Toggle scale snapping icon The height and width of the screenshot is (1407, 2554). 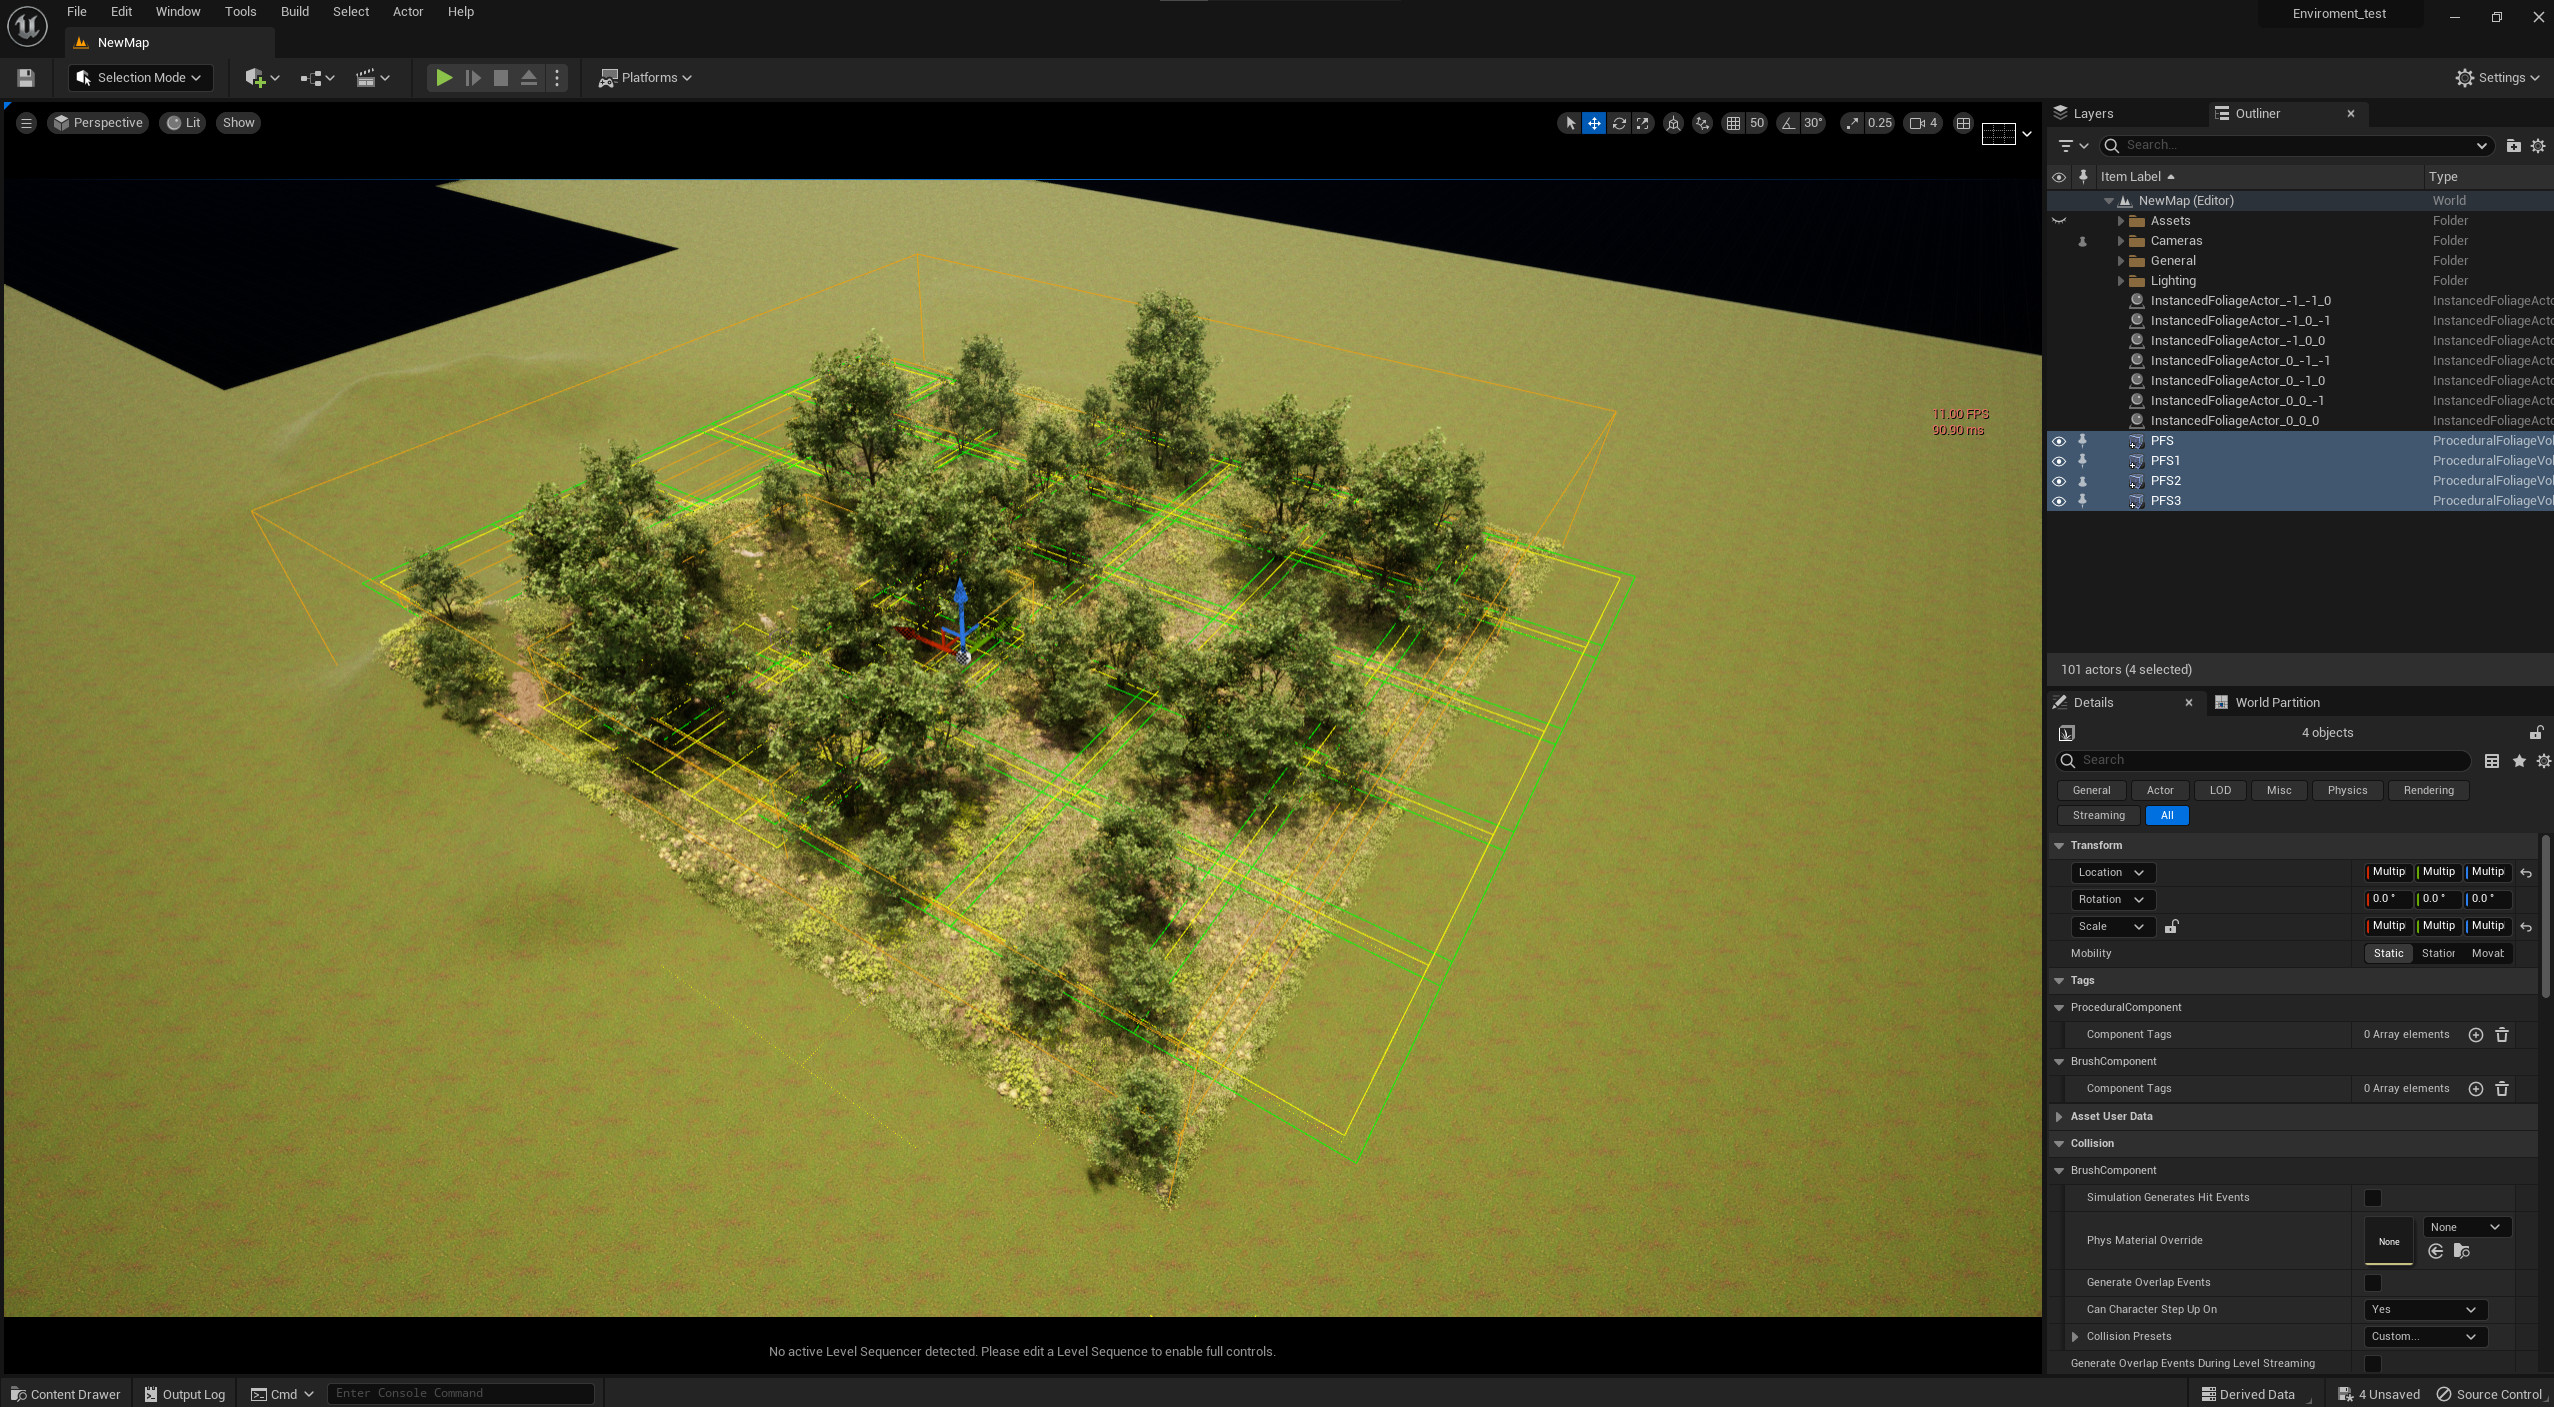(x=1852, y=123)
